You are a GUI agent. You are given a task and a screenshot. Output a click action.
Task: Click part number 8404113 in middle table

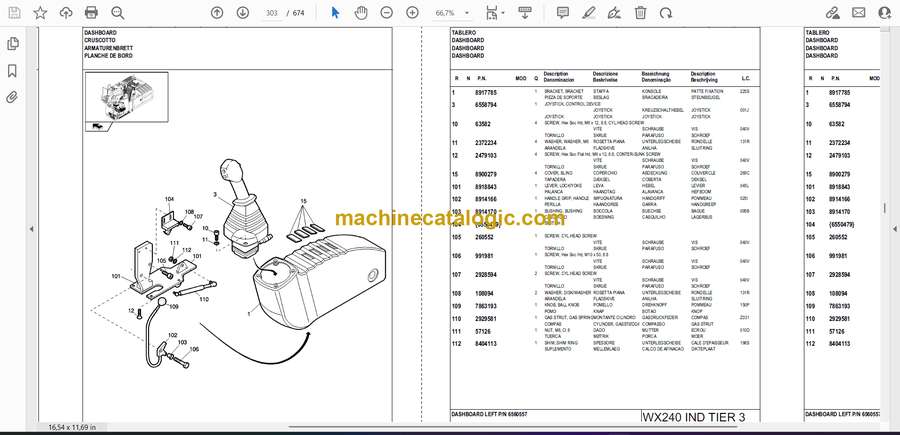pos(486,344)
